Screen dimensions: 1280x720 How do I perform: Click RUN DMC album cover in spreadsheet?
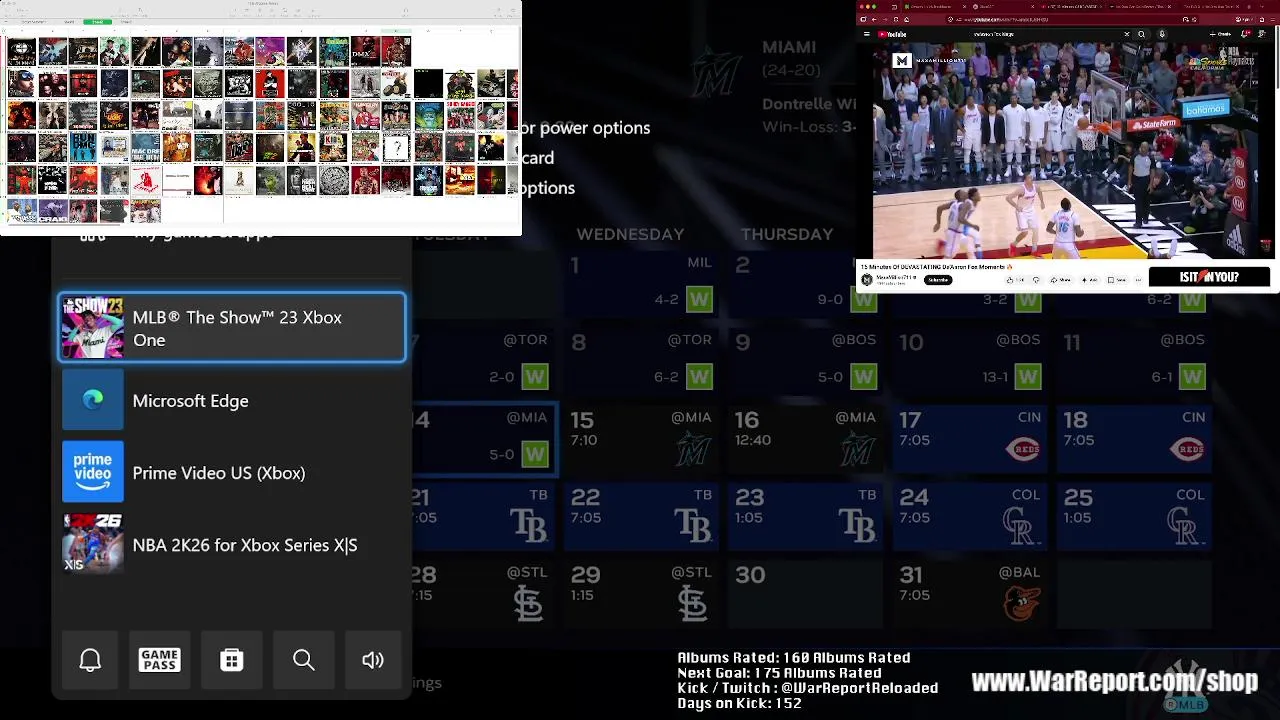click(83, 147)
